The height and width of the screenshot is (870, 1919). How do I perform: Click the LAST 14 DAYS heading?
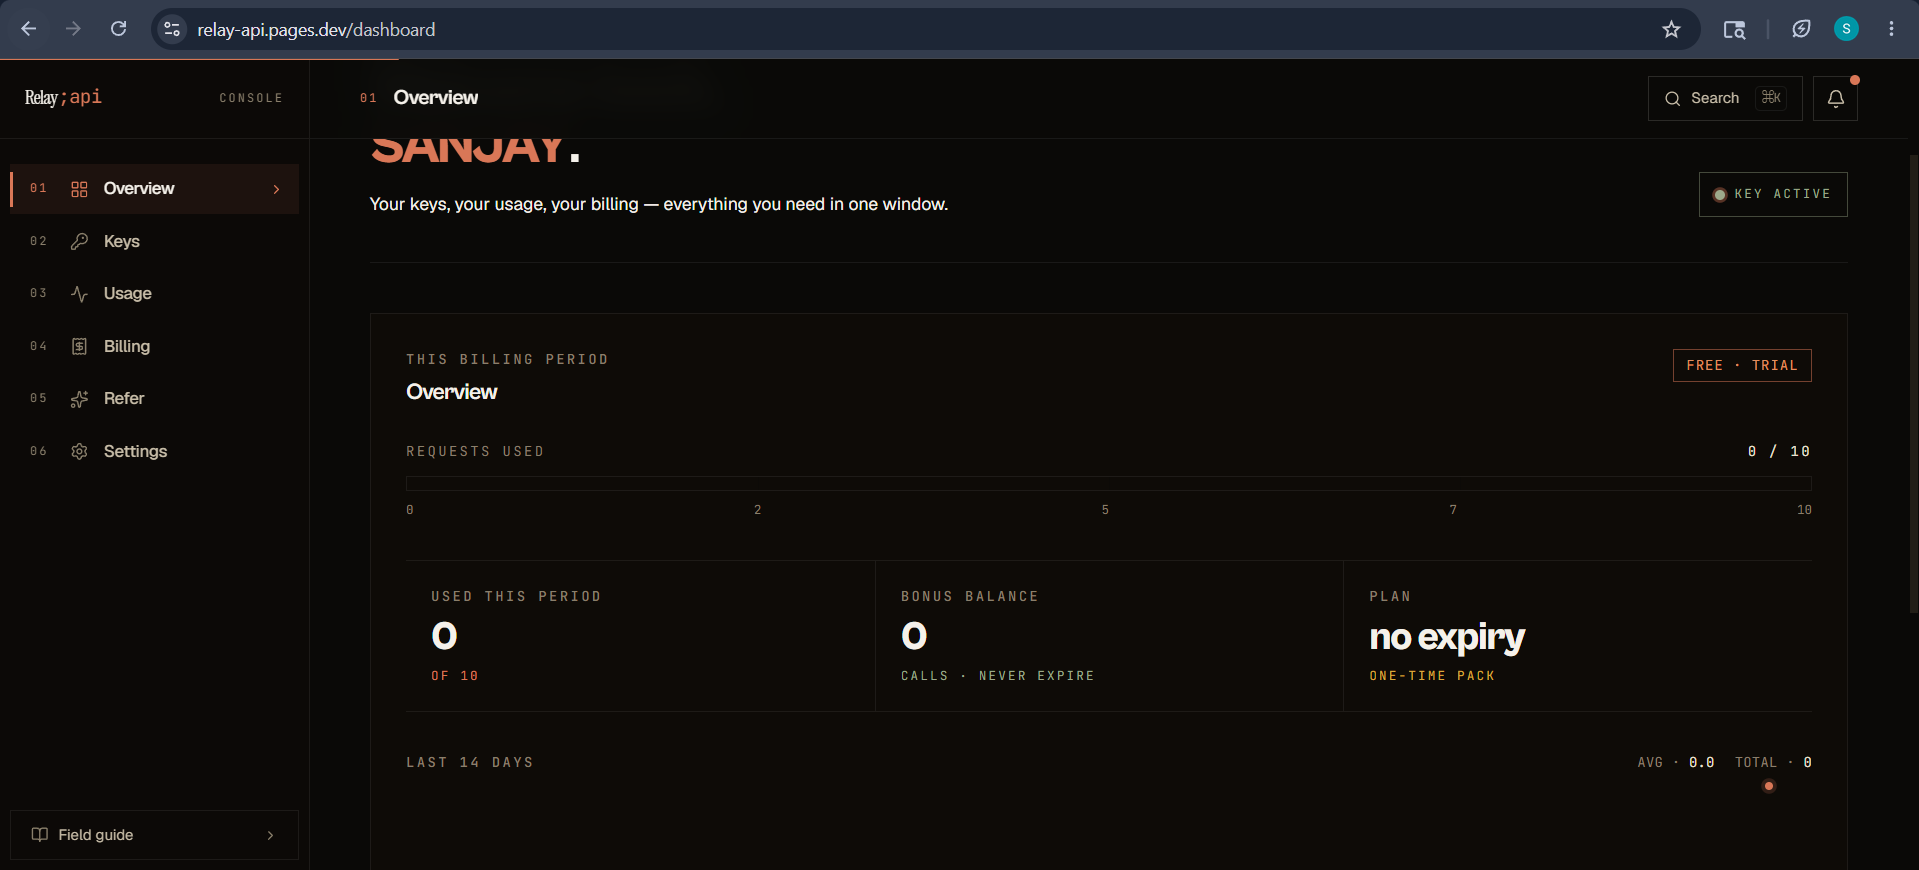coord(470,762)
